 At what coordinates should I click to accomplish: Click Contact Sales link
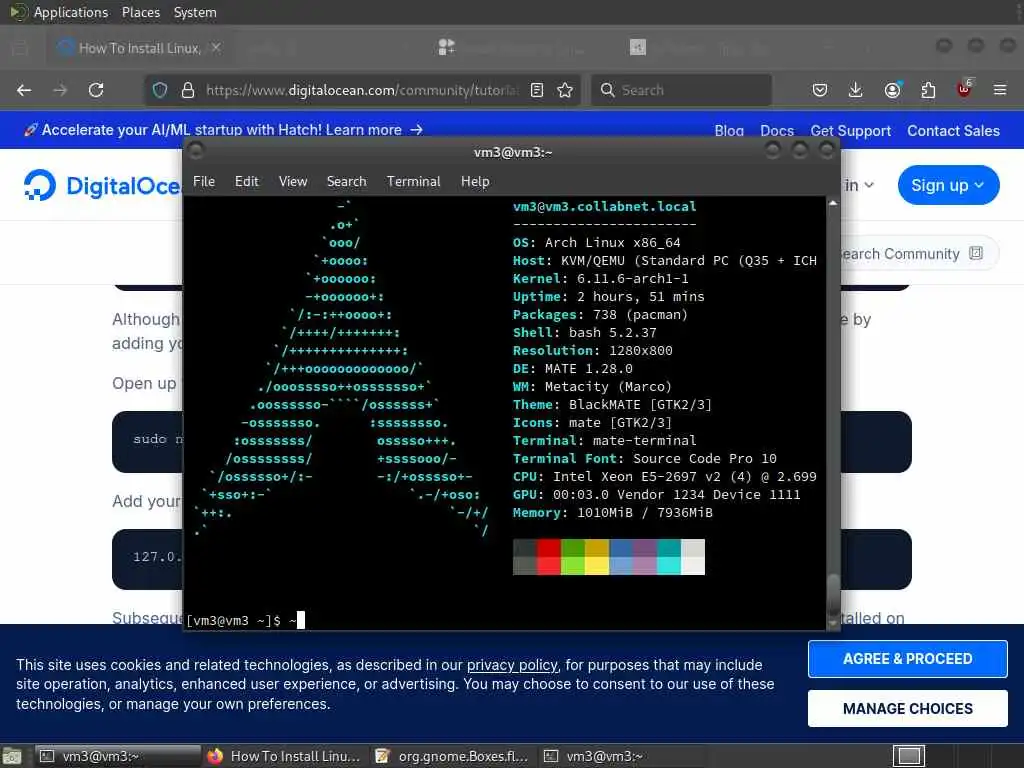953,131
